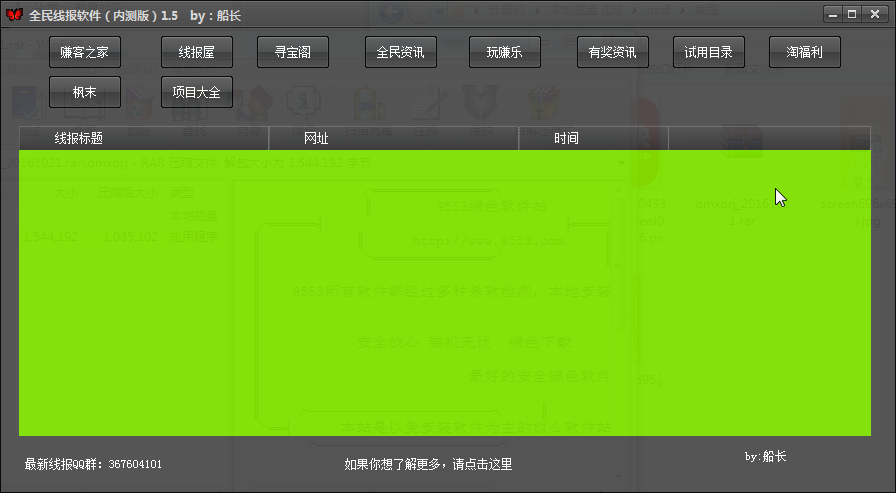Click the butterfly app icon in title bar
Image resolution: width=896 pixels, height=493 pixels.
coord(13,15)
